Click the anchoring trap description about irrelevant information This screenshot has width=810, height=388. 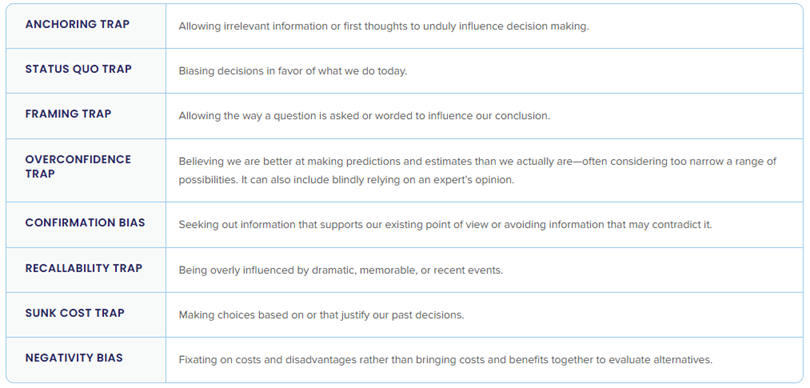click(384, 26)
